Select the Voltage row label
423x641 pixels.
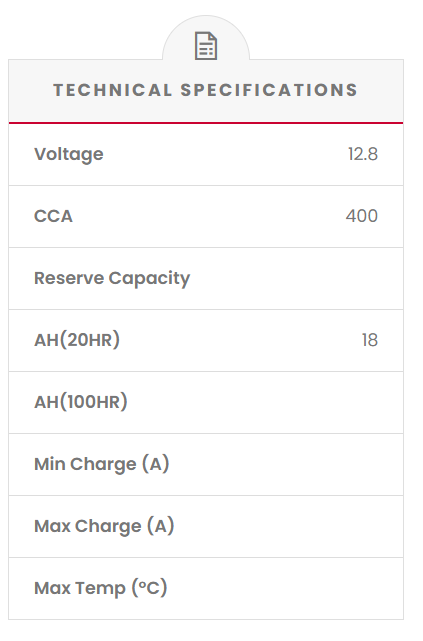69,155
